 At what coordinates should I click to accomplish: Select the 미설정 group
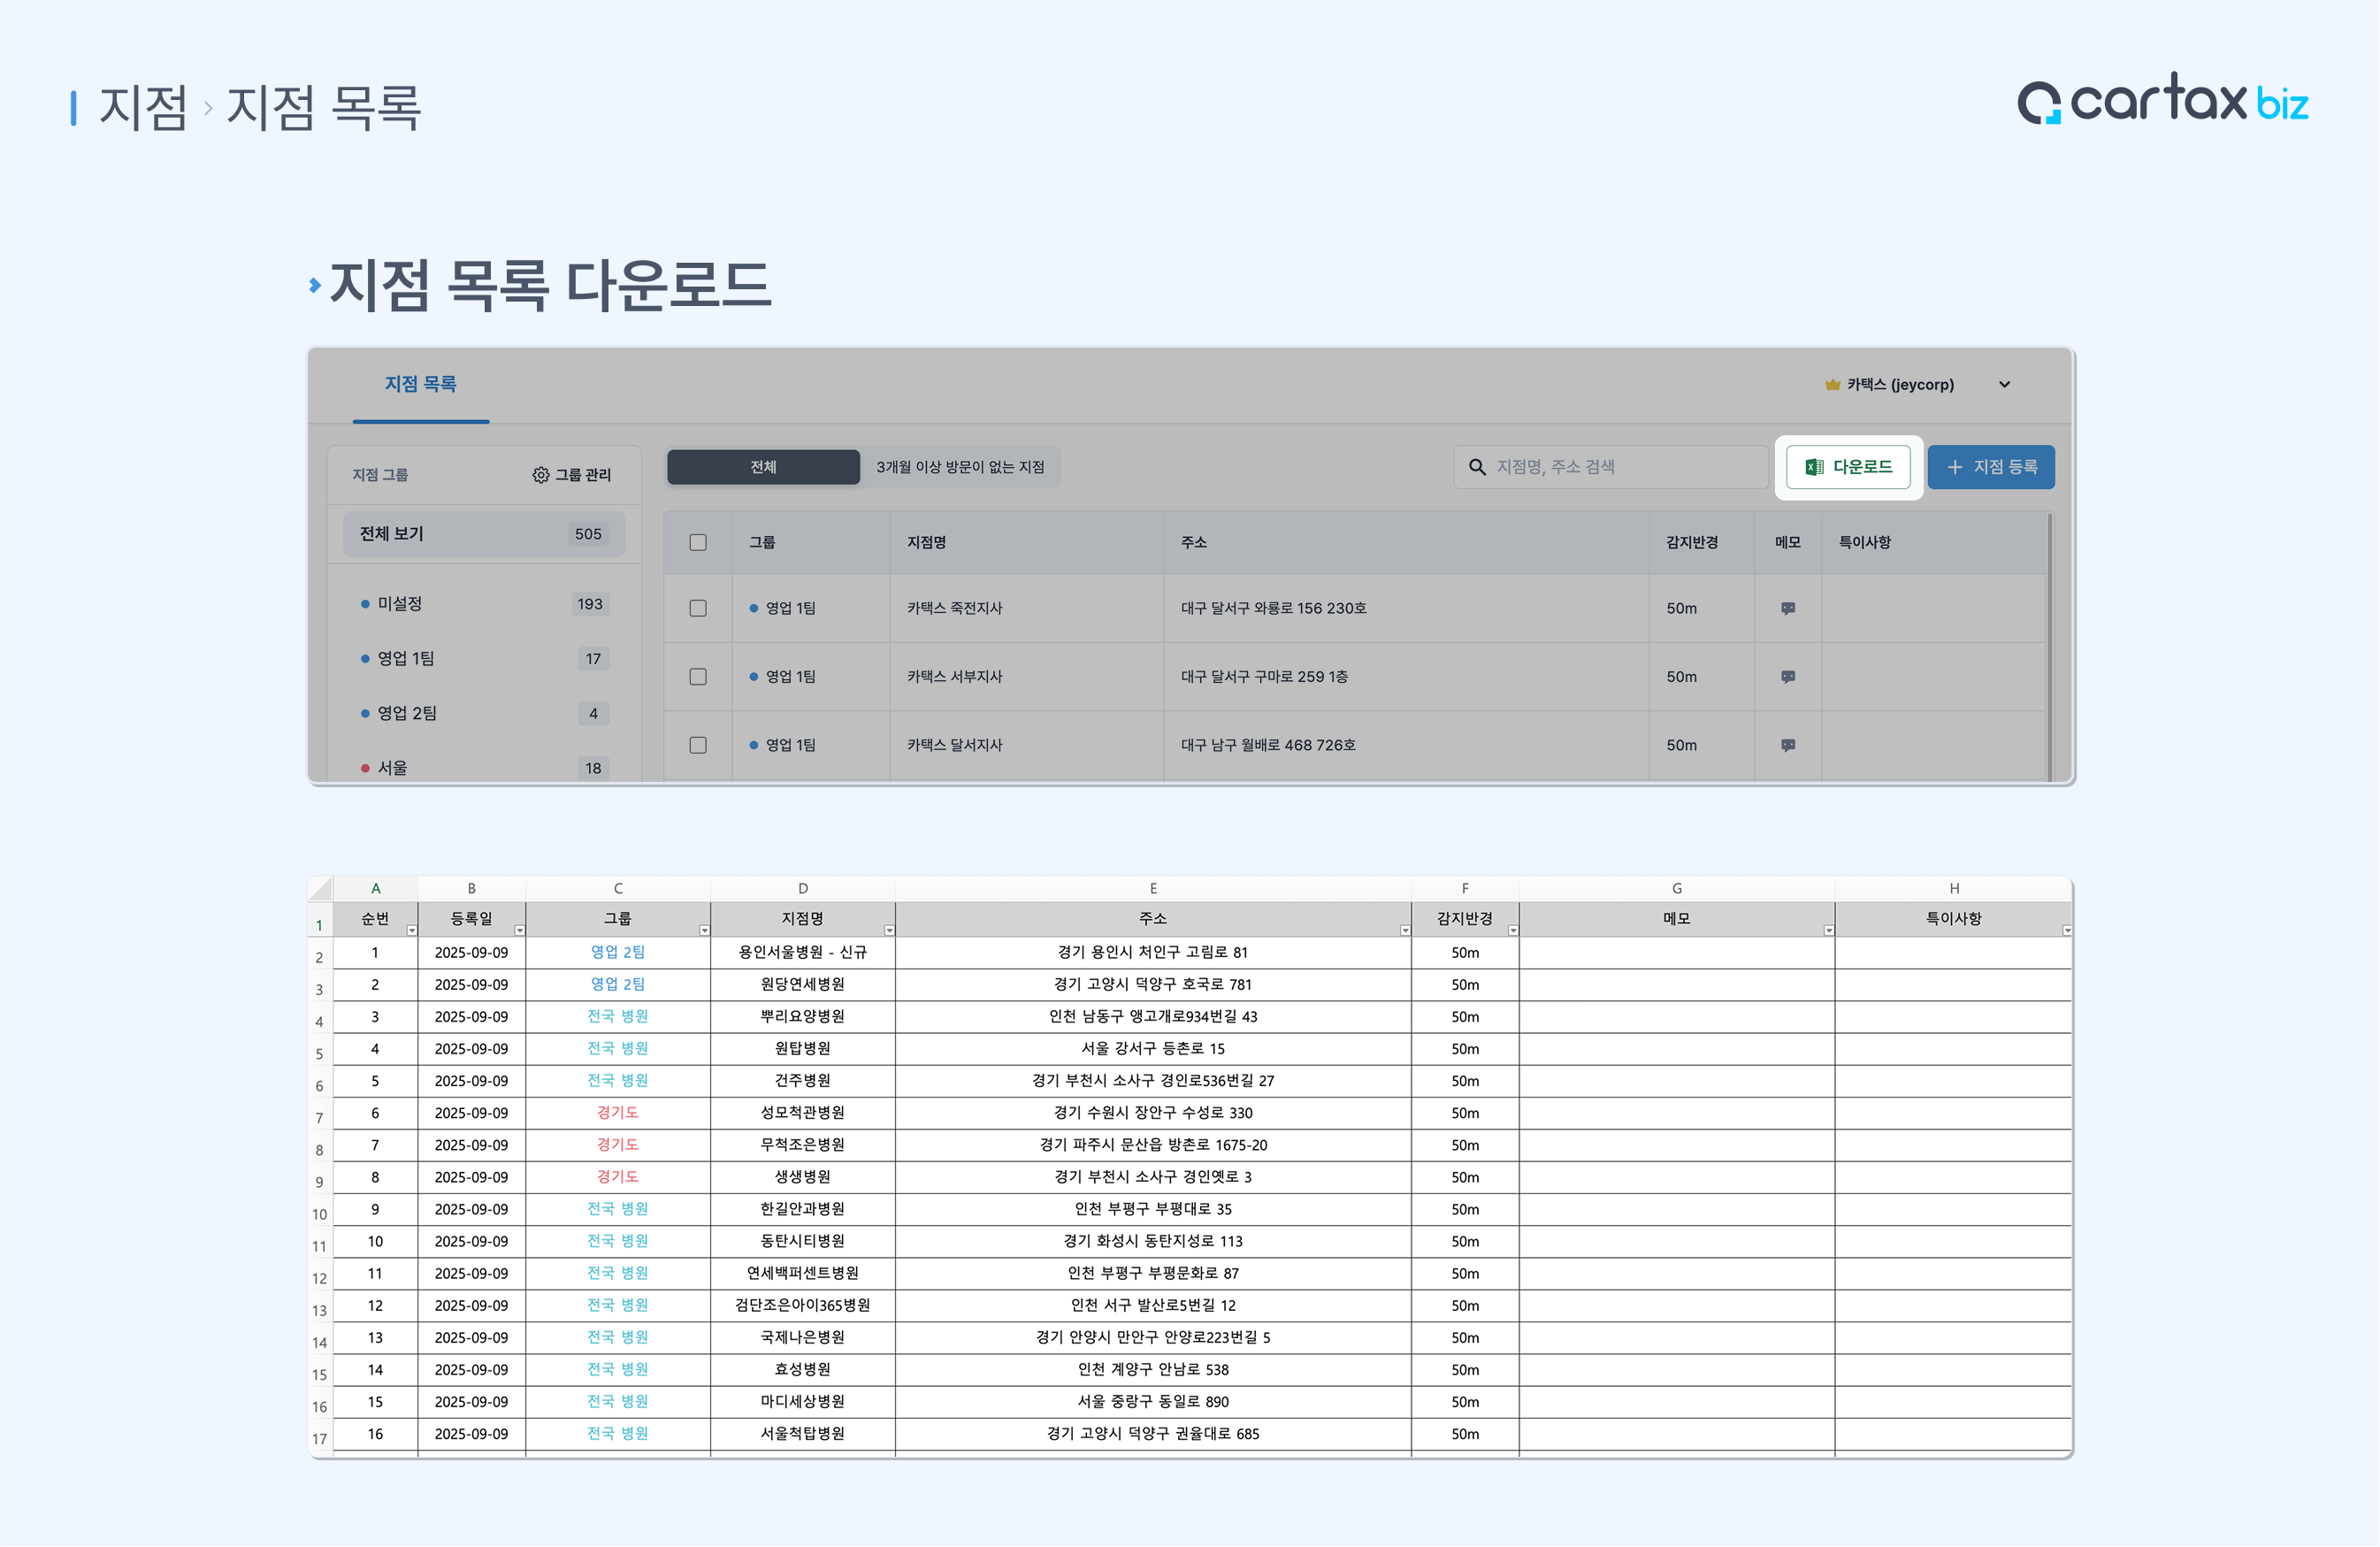click(483, 604)
